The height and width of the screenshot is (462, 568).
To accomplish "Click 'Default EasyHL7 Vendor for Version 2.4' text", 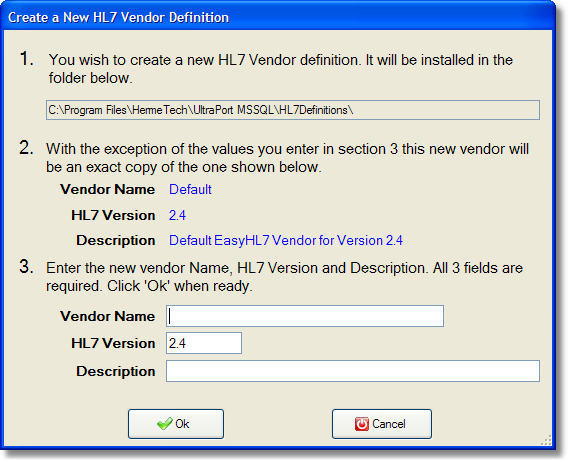I will tap(285, 241).
